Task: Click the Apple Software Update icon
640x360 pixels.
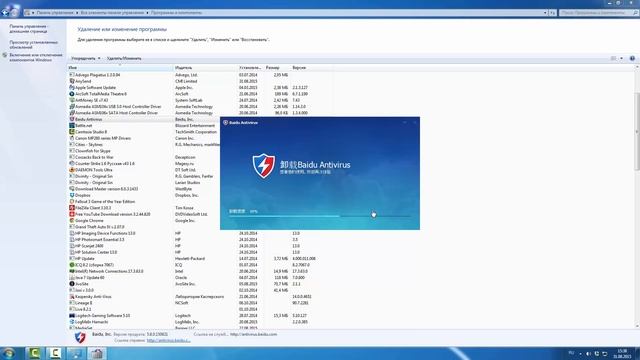Action: point(72,87)
